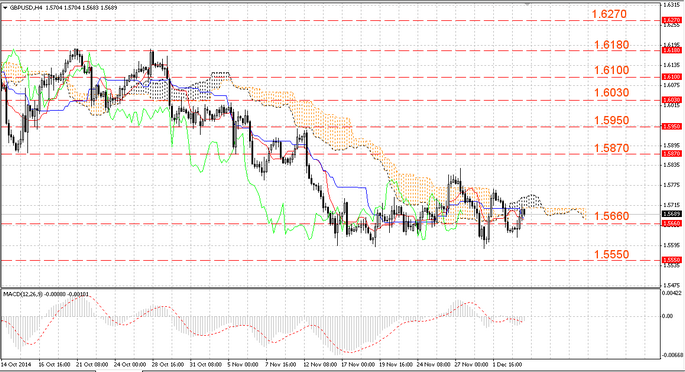Click the red 1.5870 tag on price axis

(x=671, y=154)
